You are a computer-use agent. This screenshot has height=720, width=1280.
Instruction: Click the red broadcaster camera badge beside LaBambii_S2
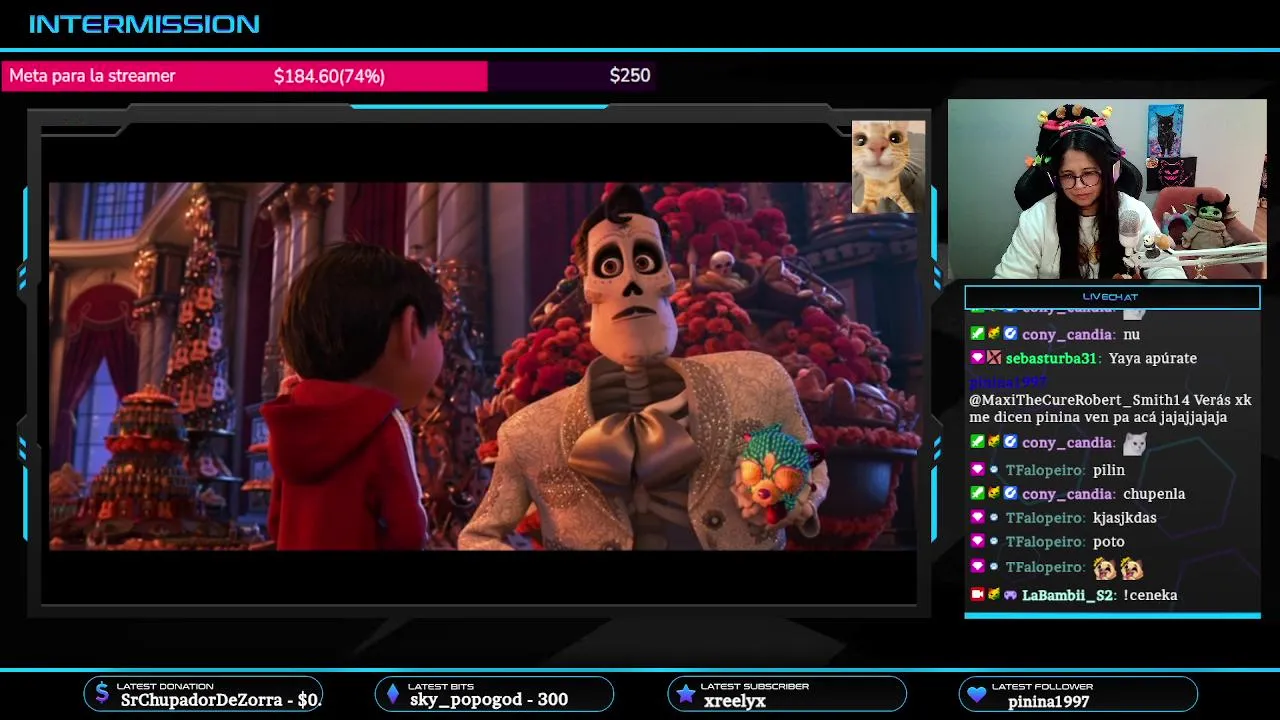[x=978, y=594]
